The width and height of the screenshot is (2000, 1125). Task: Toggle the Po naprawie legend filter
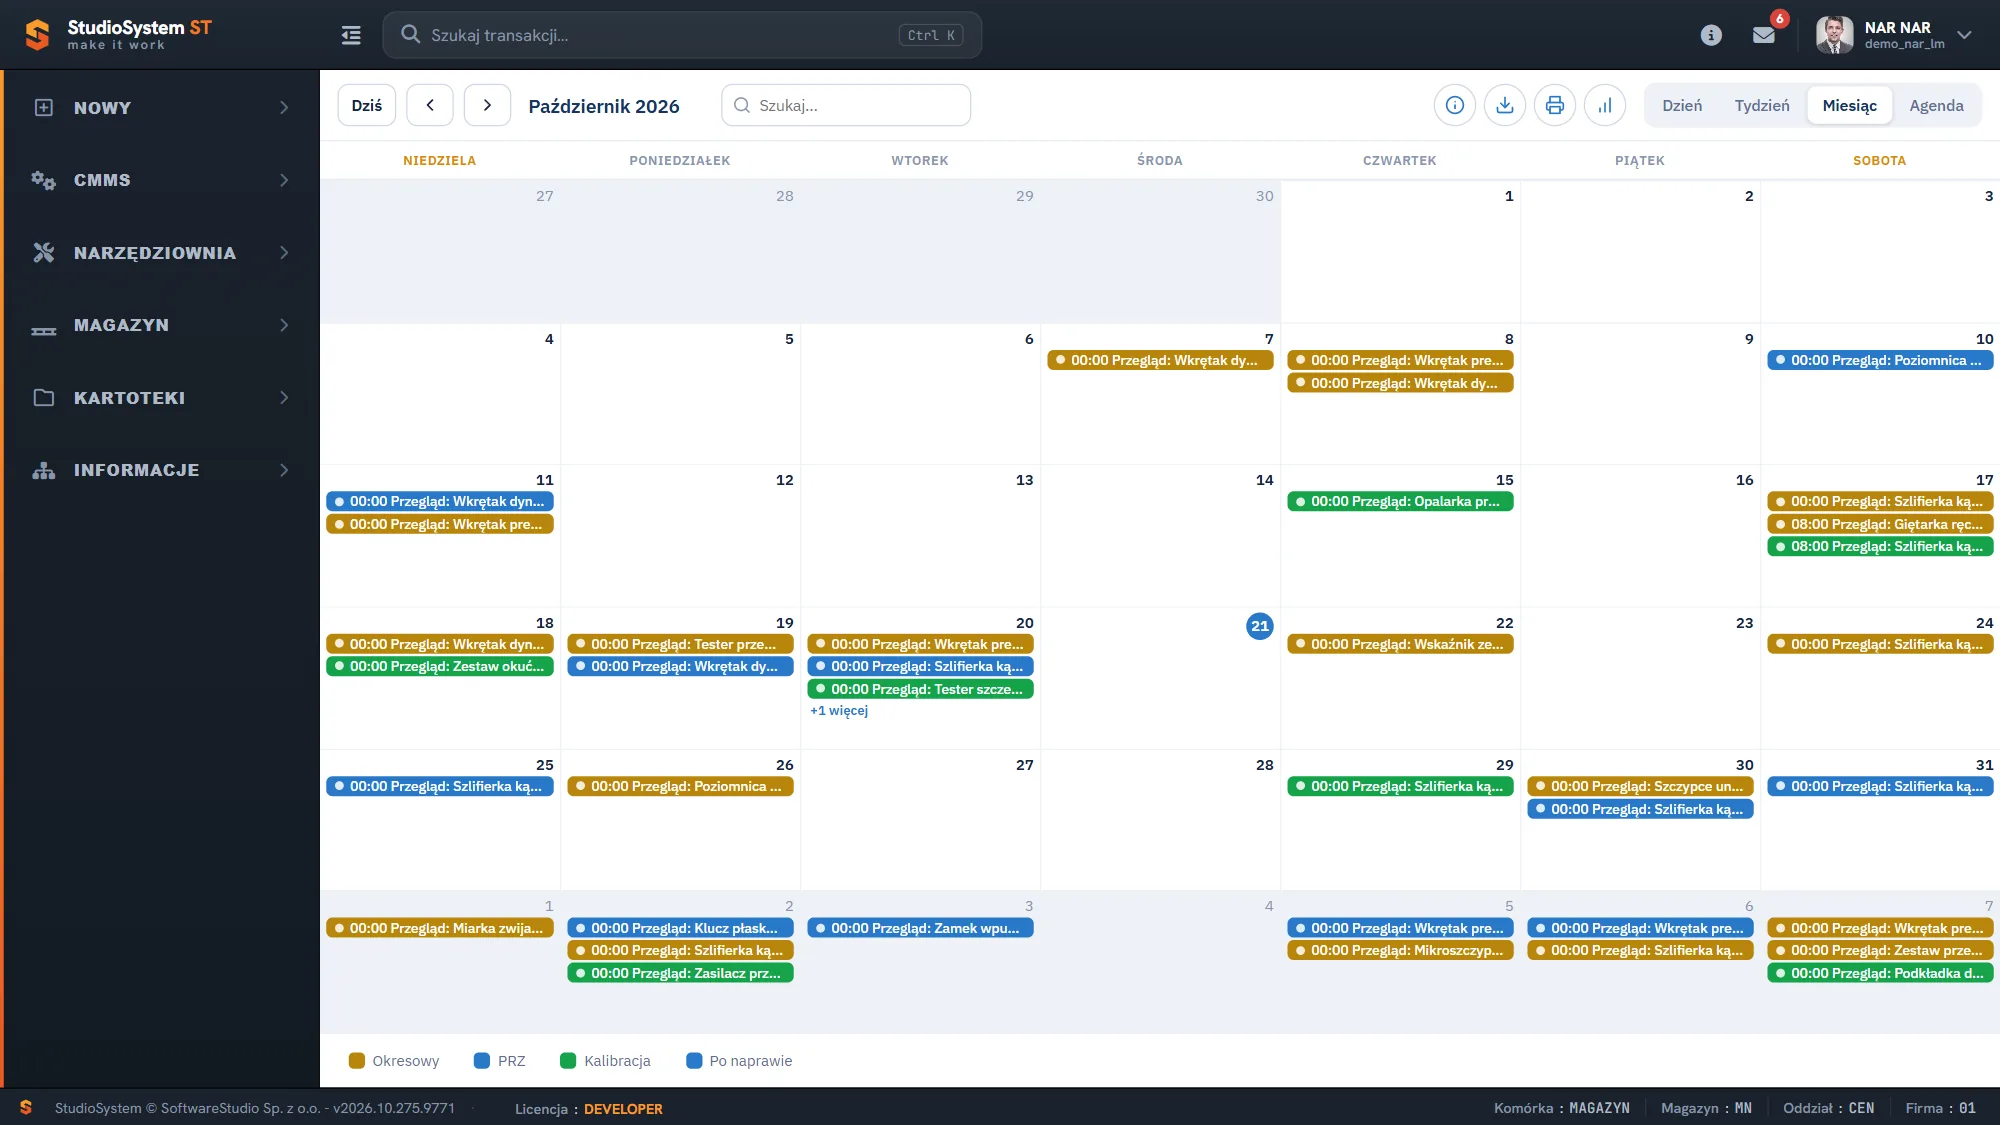pos(739,1061)
